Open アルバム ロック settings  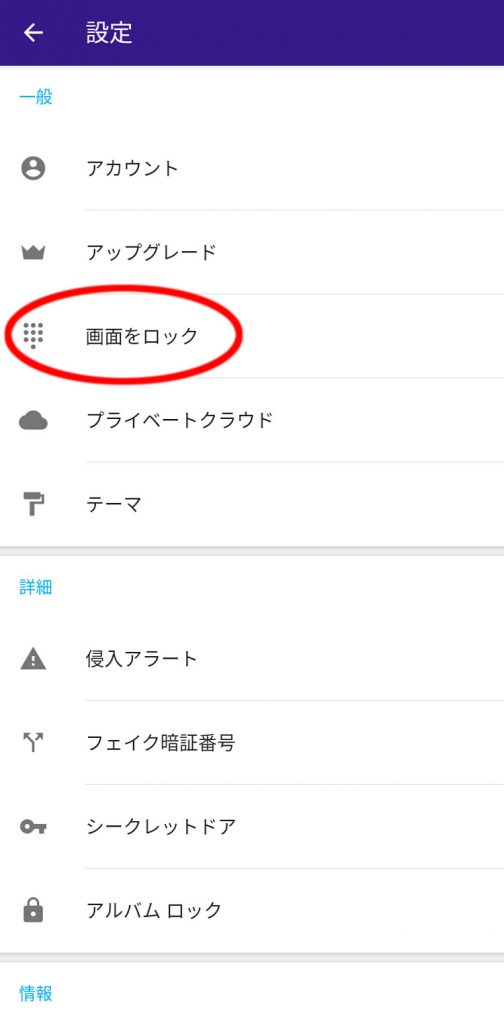(x=252, y=910)
